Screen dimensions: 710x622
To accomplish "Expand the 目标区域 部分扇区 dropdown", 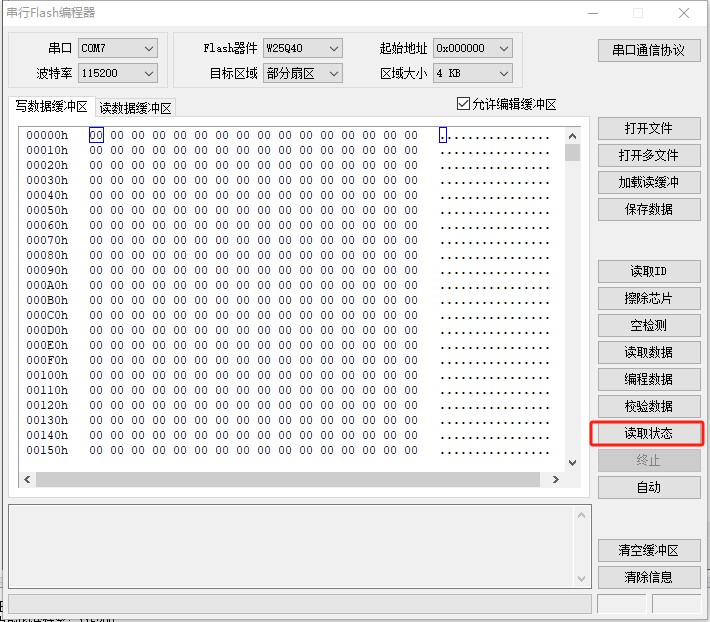I will pos(302,73).
